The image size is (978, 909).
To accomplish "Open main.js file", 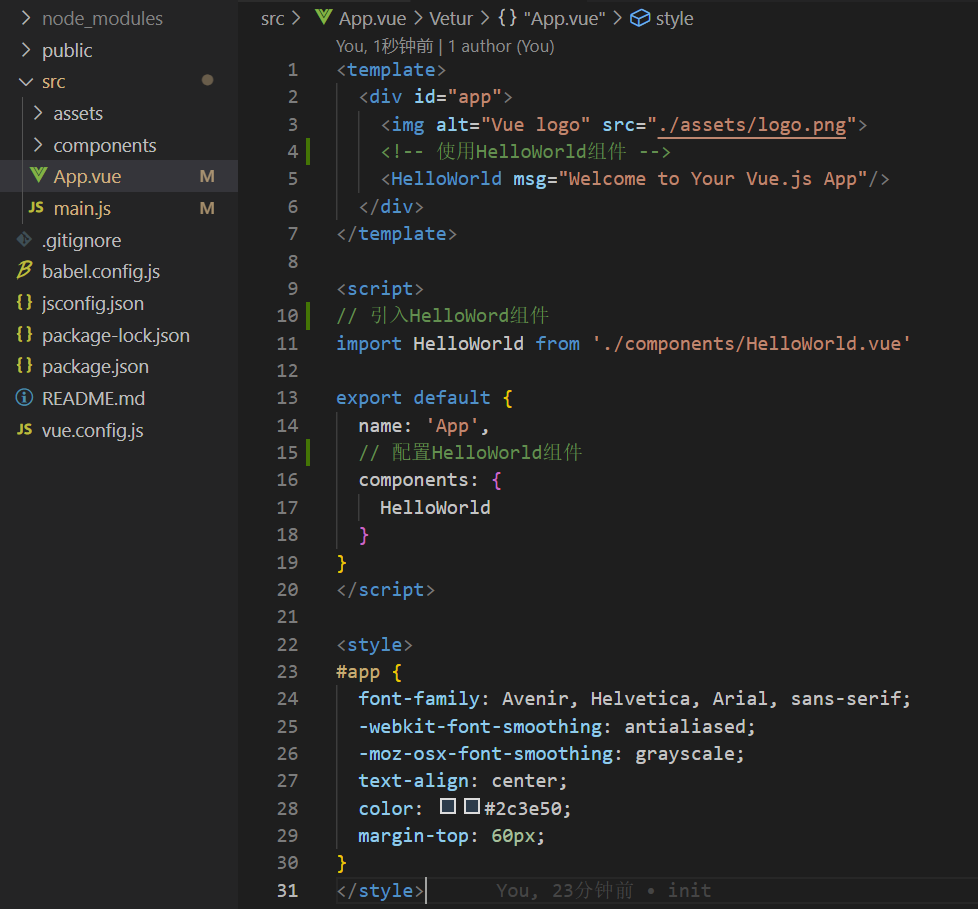I will pyautogui.click(x=82, y=208).
